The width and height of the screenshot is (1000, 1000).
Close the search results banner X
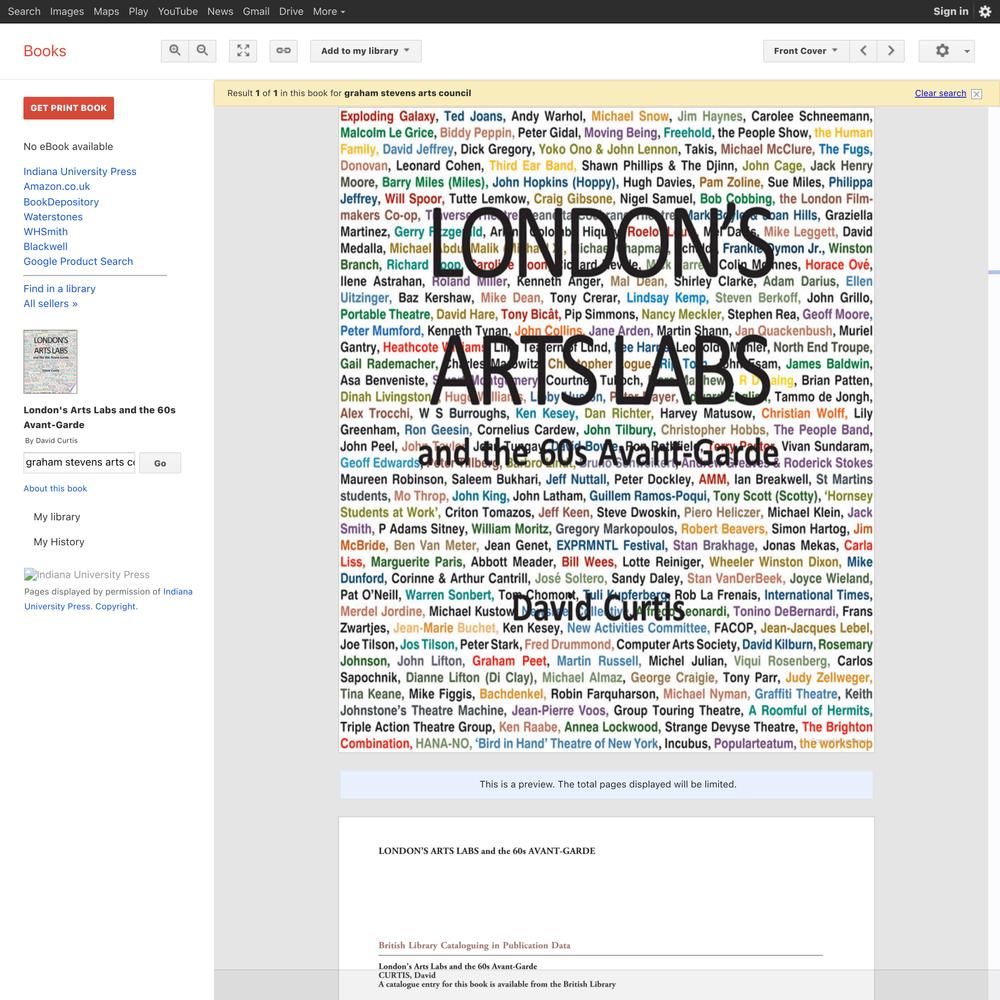(976, 94)
